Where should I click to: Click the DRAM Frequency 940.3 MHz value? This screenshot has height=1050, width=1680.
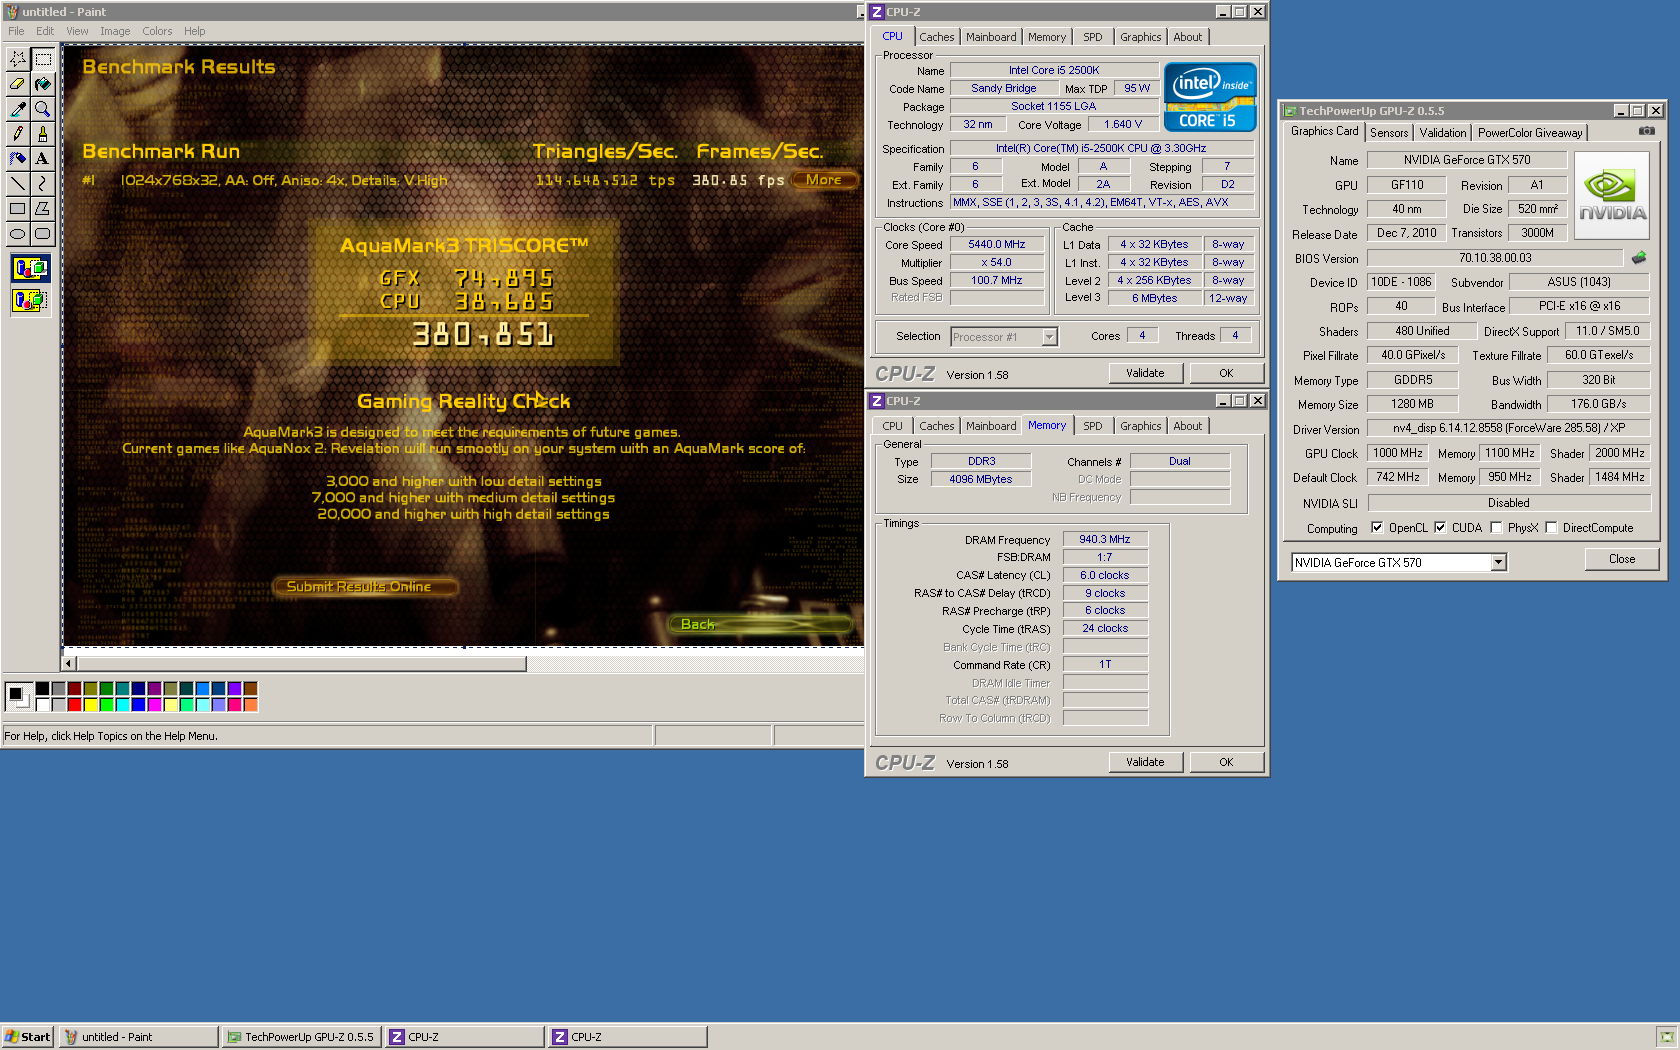coord(1104,539)
